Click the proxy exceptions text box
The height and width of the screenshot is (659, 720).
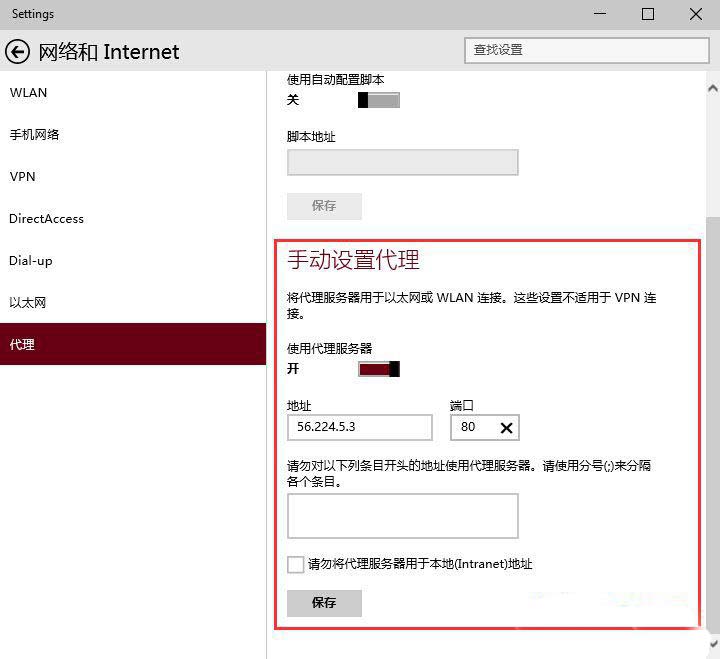pos(403,516)
